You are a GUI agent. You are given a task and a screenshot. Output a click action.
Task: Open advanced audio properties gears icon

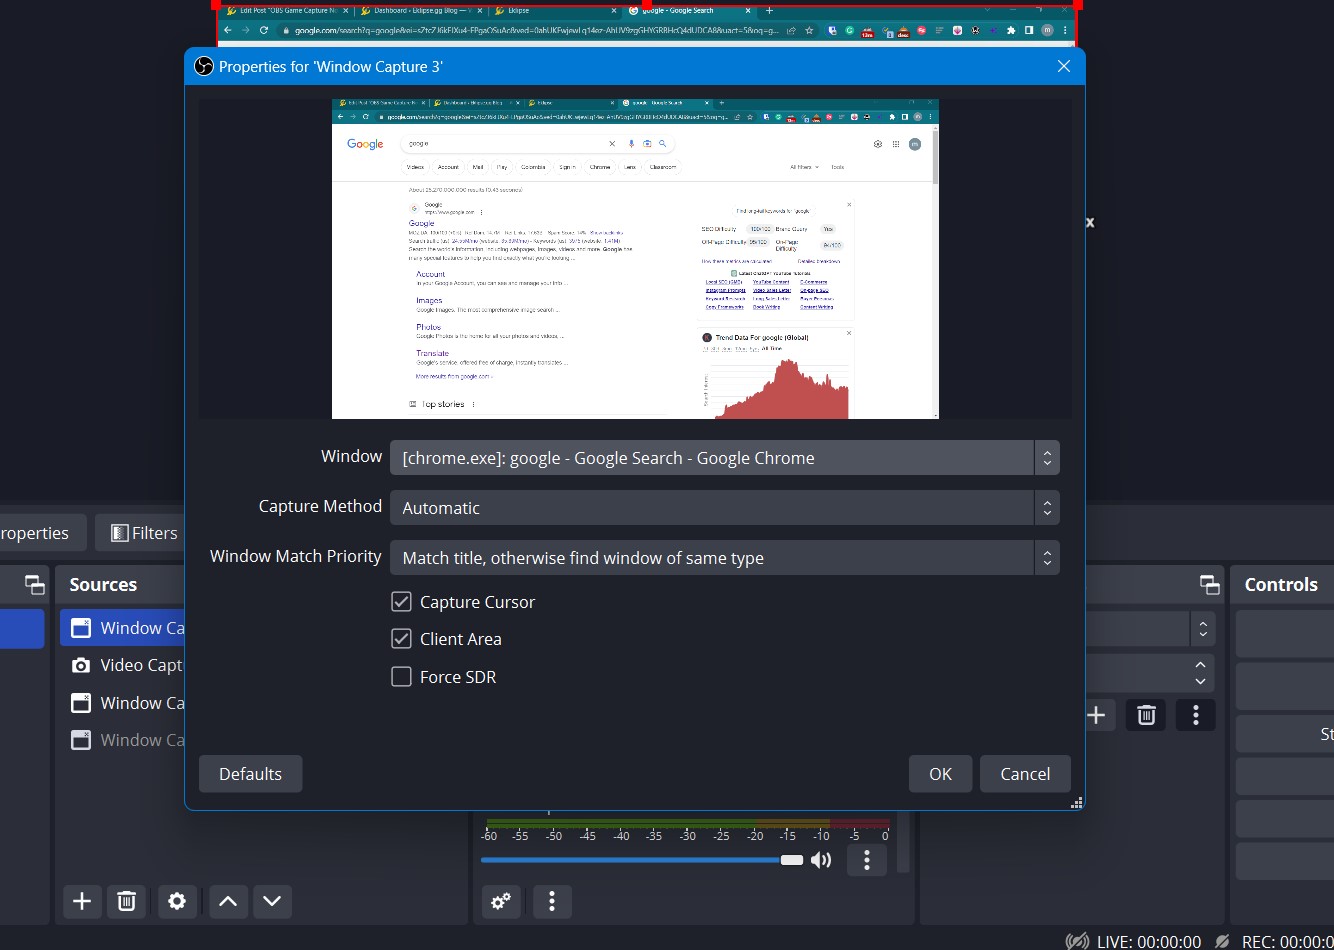coord(501,901)
